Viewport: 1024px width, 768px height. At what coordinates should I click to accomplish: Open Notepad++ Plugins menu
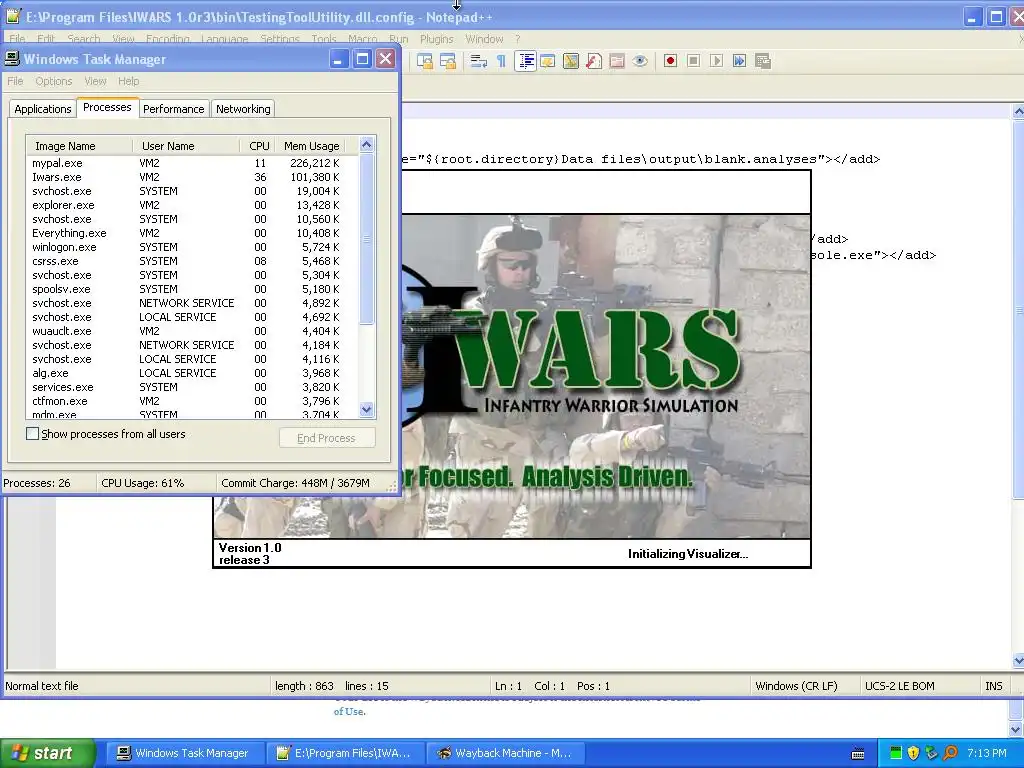[436, 39]
